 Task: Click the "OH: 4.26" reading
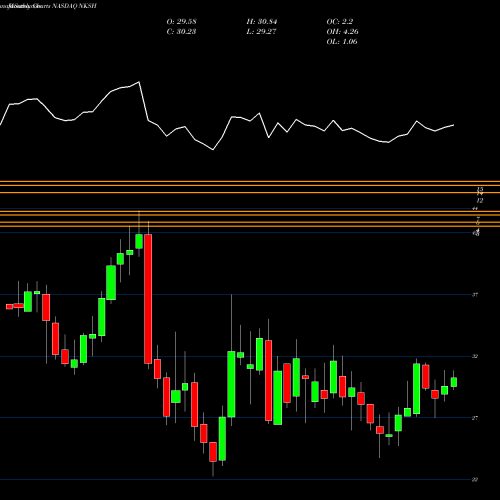[x=342, y=32]
